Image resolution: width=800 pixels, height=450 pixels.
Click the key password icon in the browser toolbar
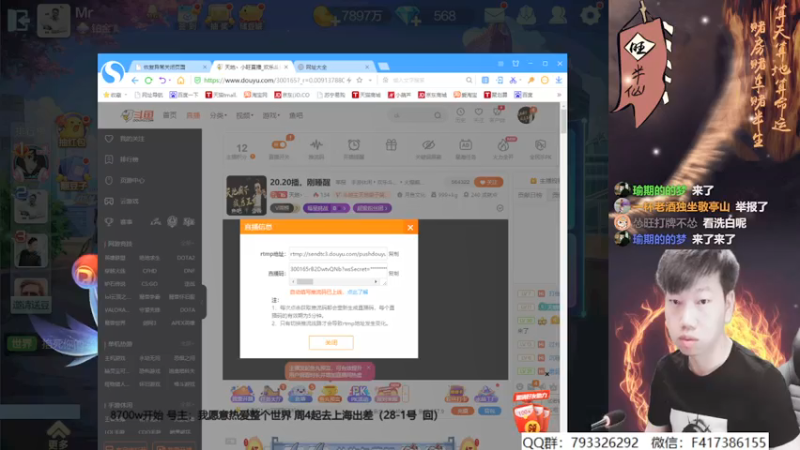click(531, 80)
